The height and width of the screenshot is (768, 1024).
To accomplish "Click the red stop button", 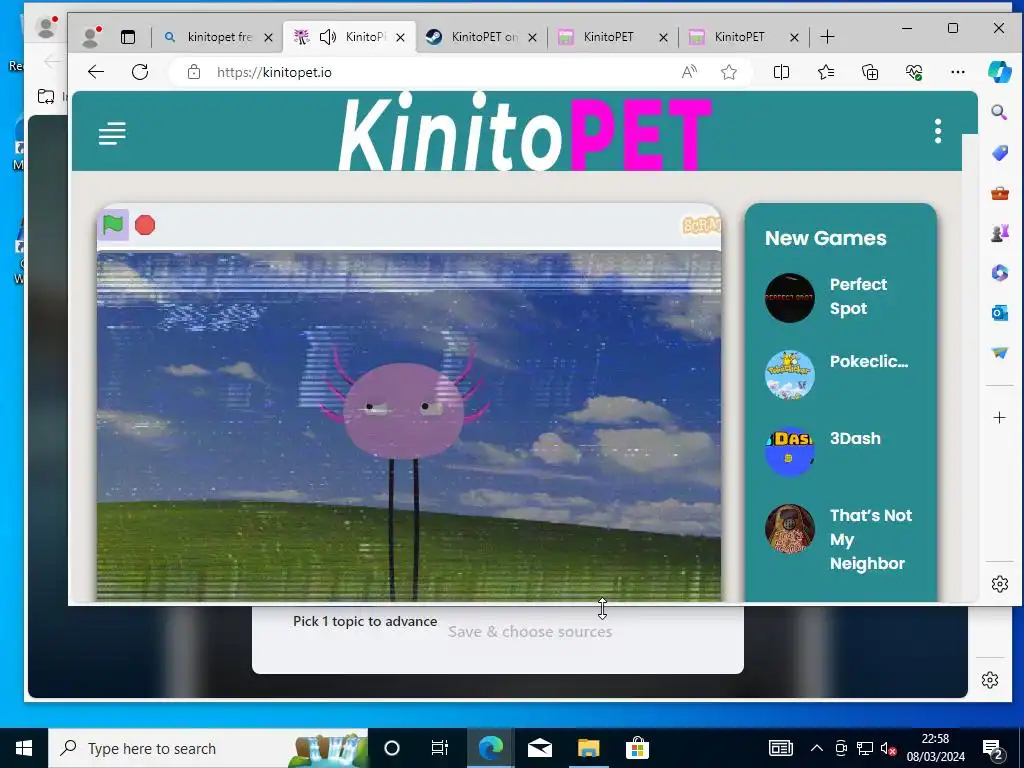I will tap(145, 225).
